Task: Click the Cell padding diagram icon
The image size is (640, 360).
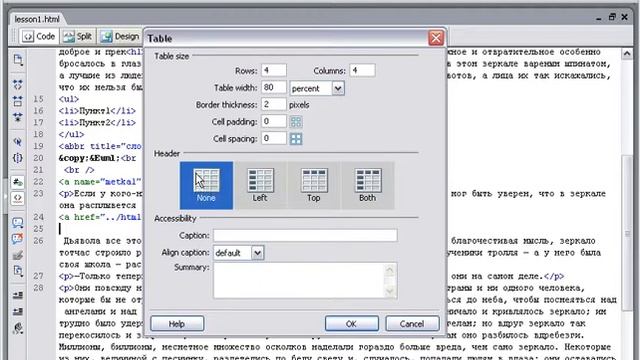Action: point(296,122)
